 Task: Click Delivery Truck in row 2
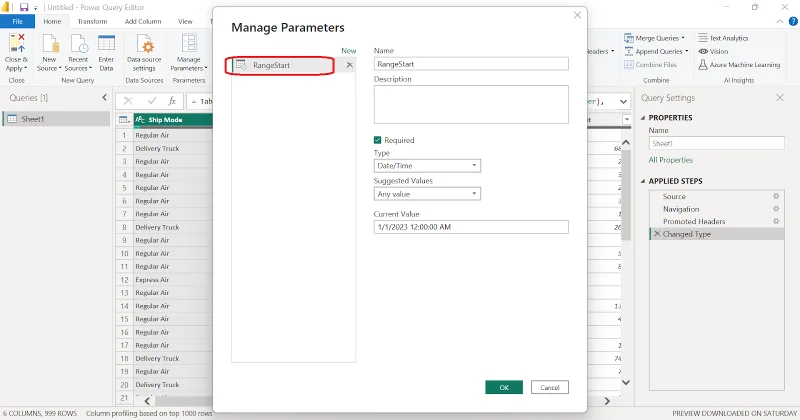coord(157,149)
